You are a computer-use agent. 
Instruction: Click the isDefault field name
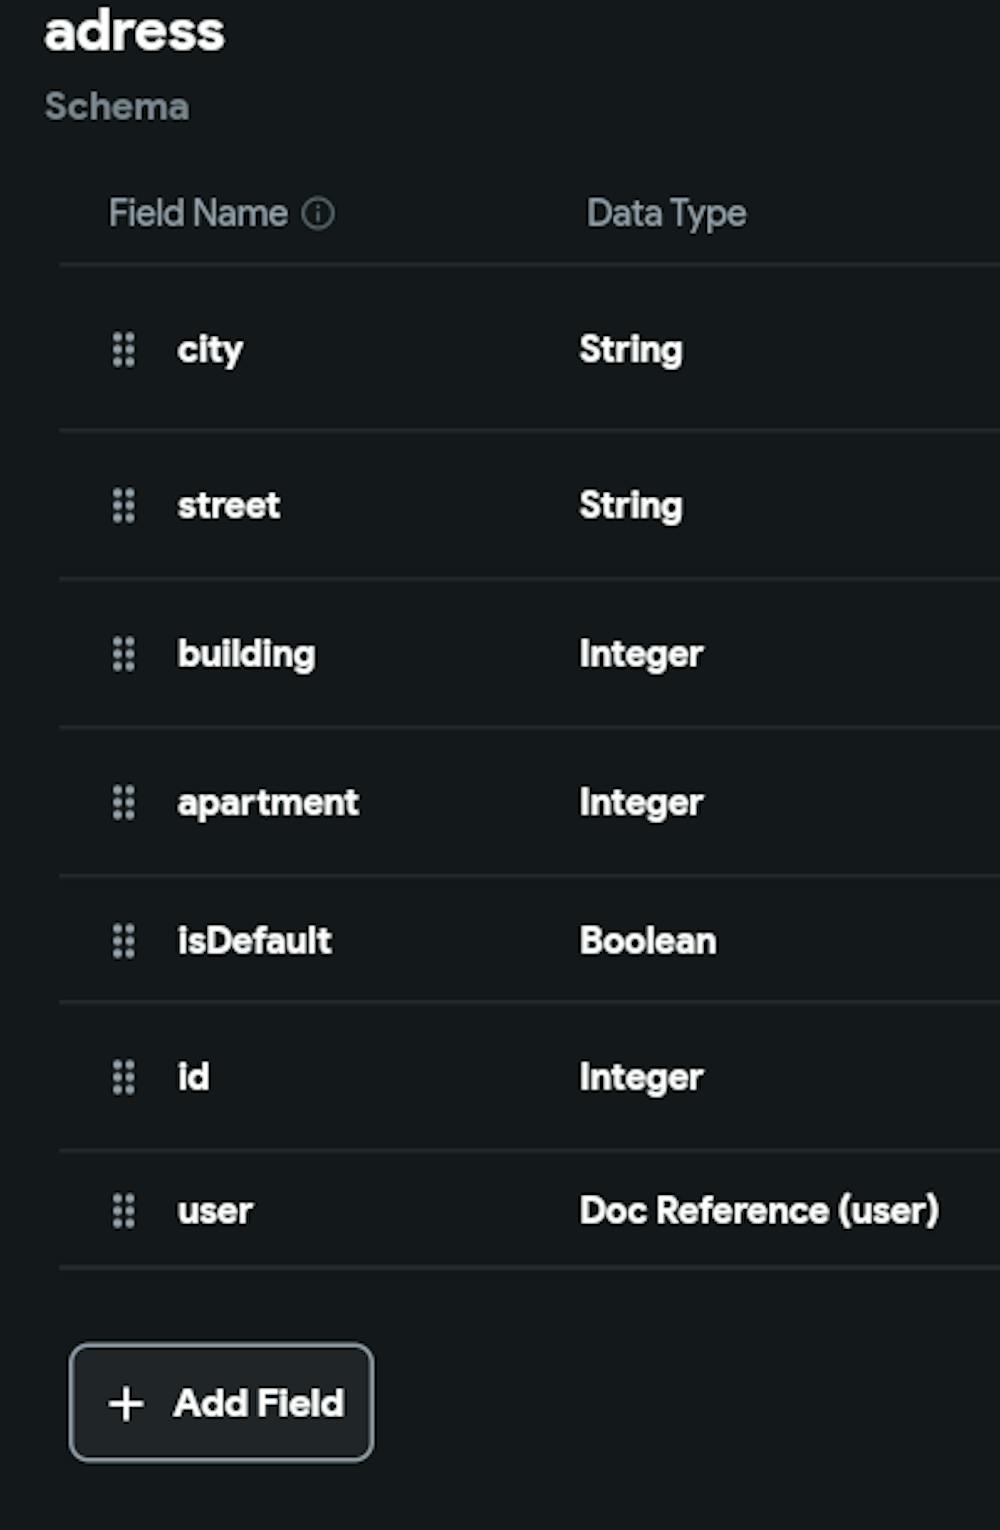pyautogui.click(x=255, y=940)
